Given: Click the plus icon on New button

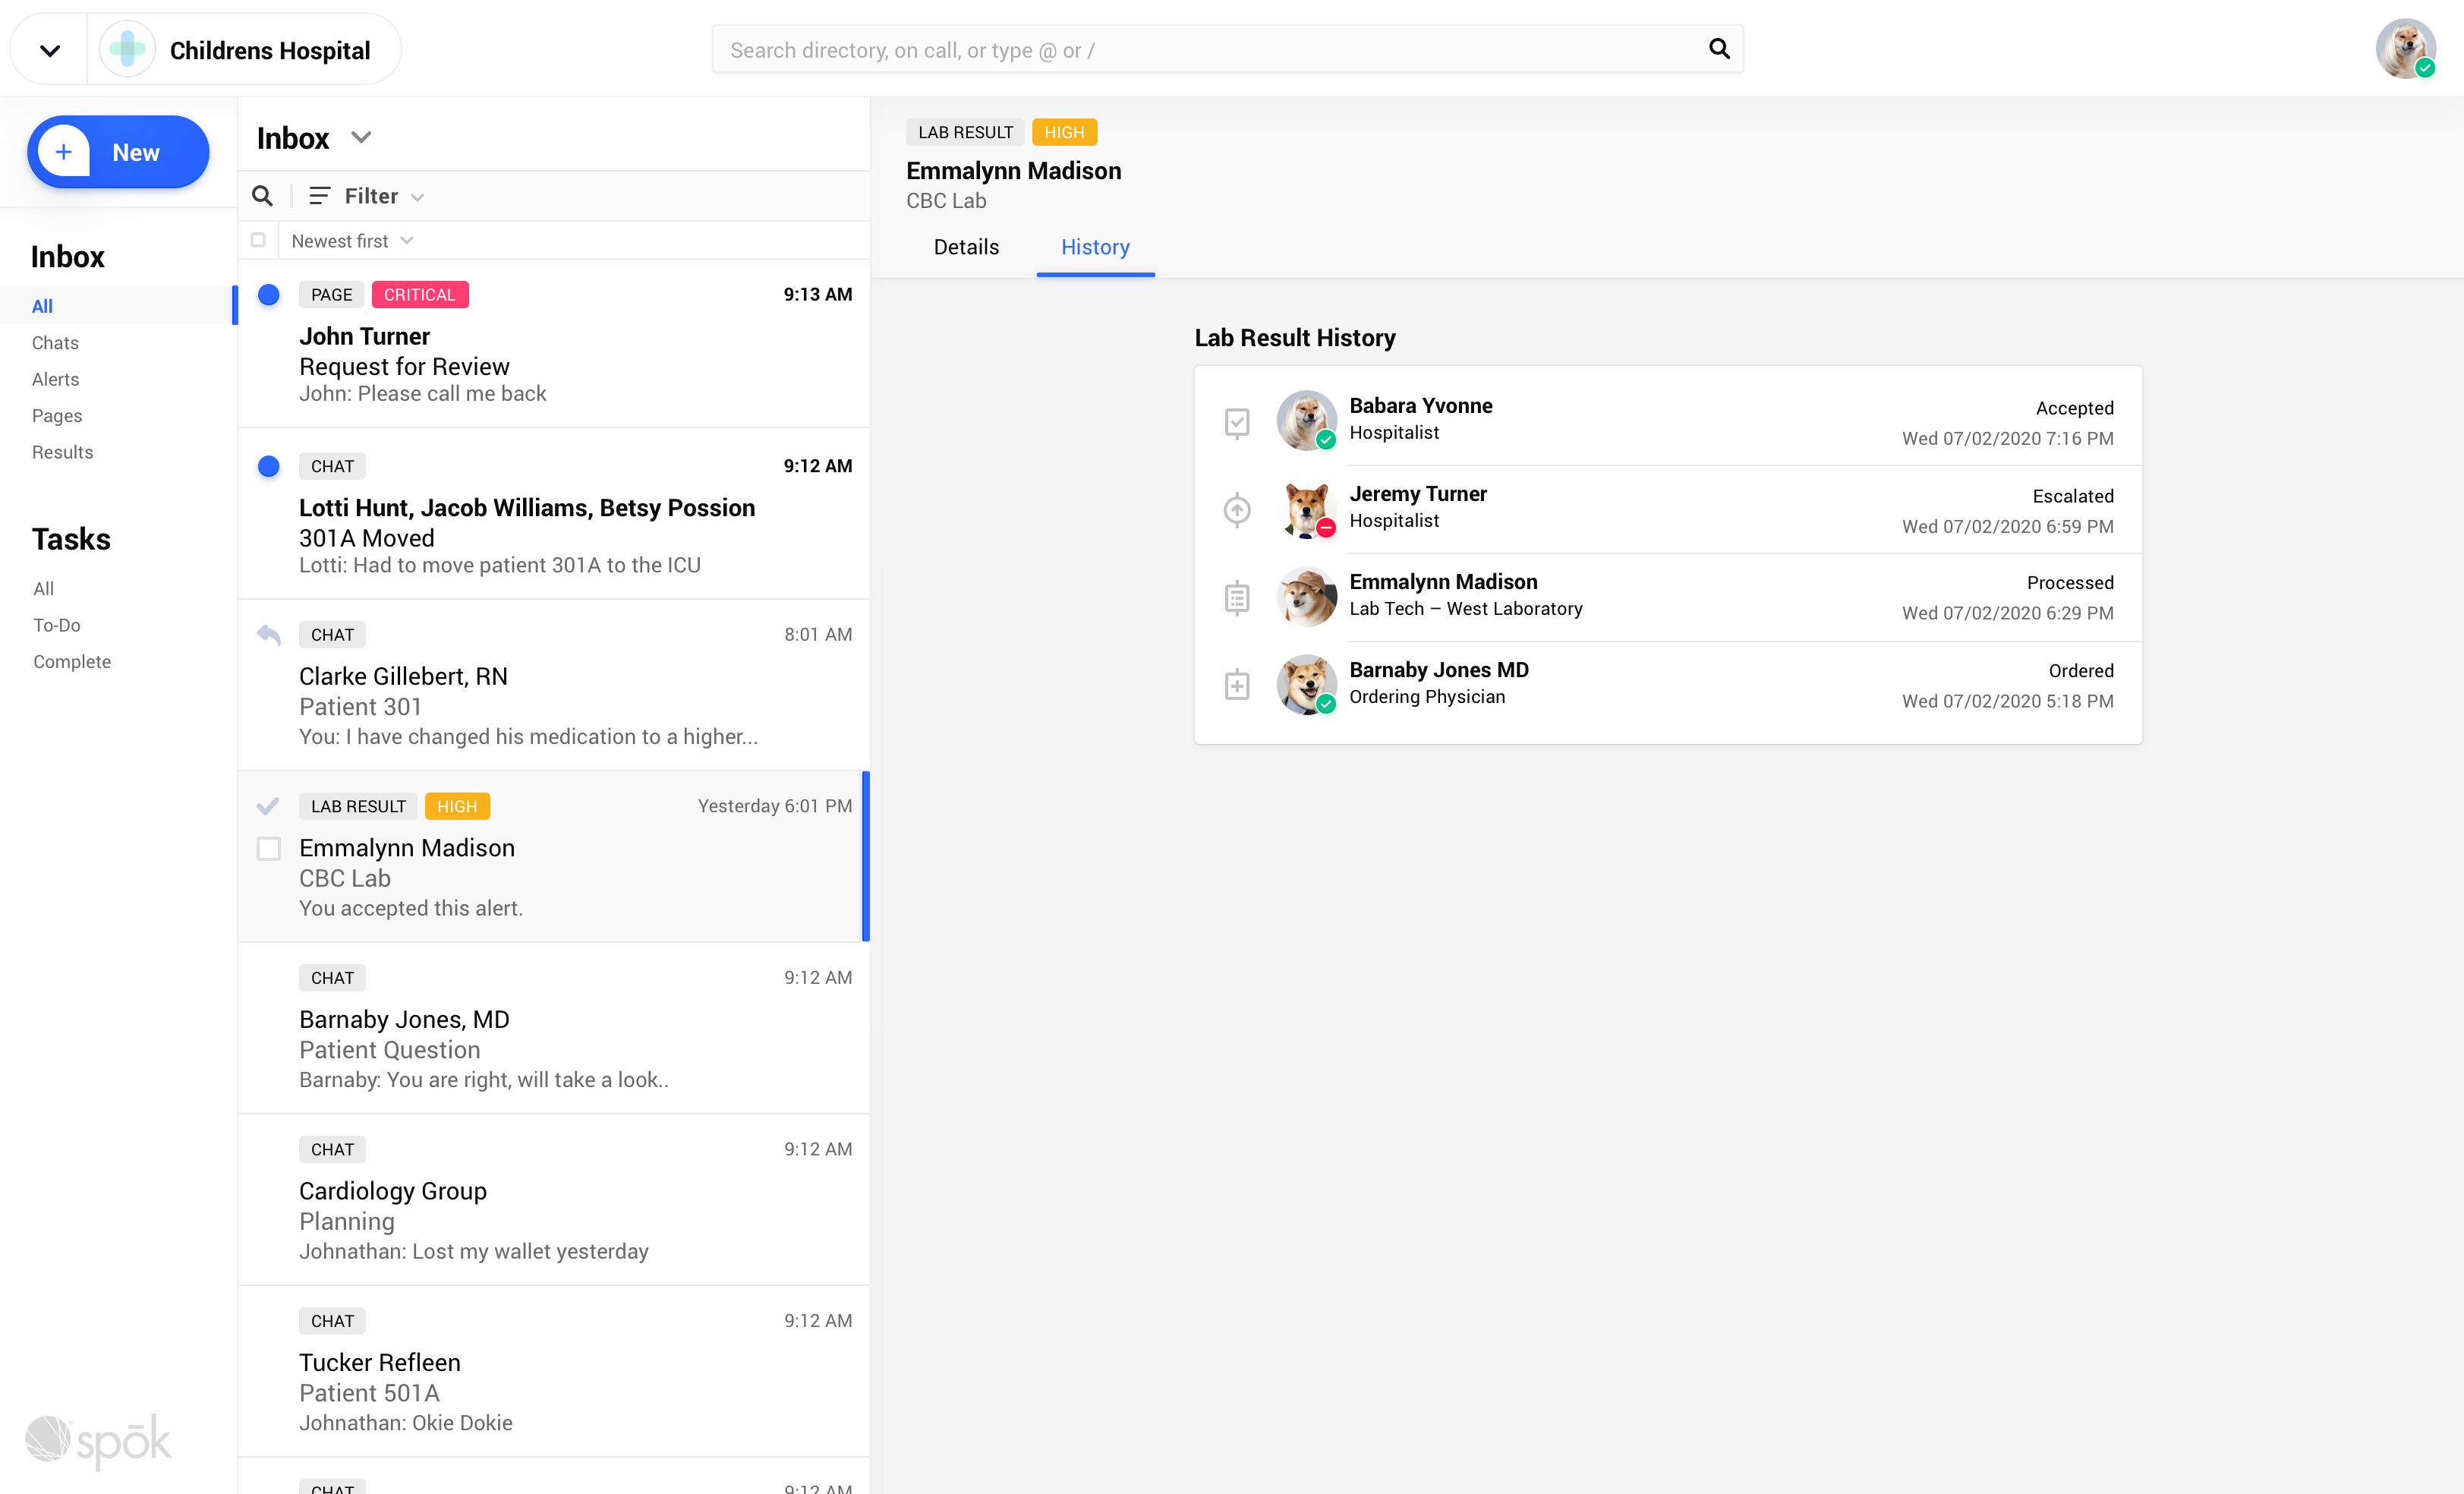Looking at the screenshot, I should (64, 152).
